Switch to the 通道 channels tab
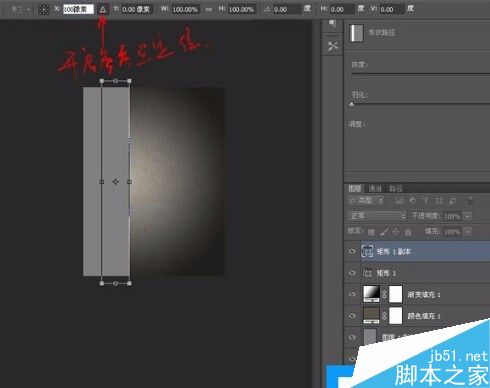Viewport: 490px width, 388px height. [x=375, y=188]
